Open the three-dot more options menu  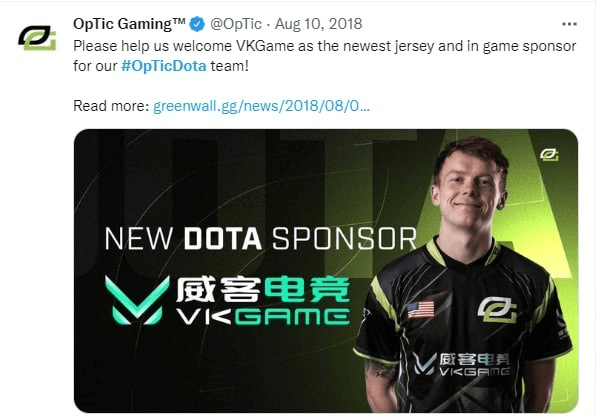click(569, 24)
